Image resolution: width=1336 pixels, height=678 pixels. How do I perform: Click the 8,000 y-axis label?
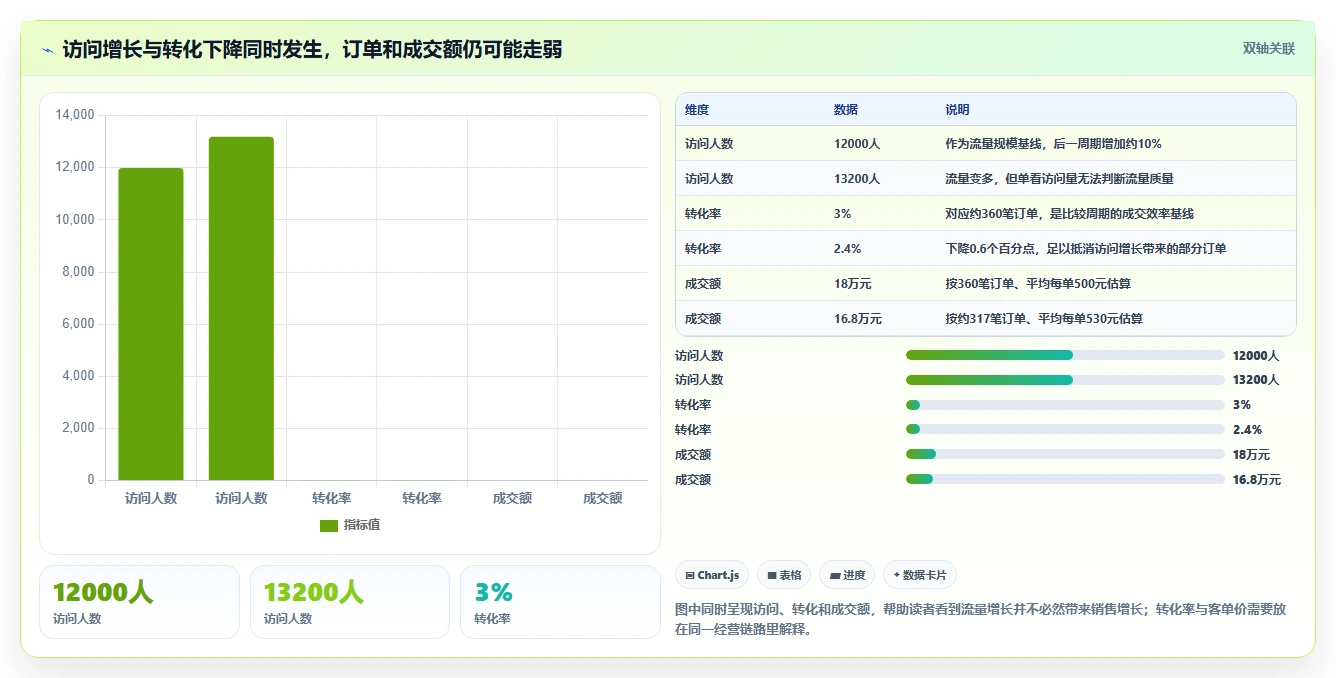(78, 272)
